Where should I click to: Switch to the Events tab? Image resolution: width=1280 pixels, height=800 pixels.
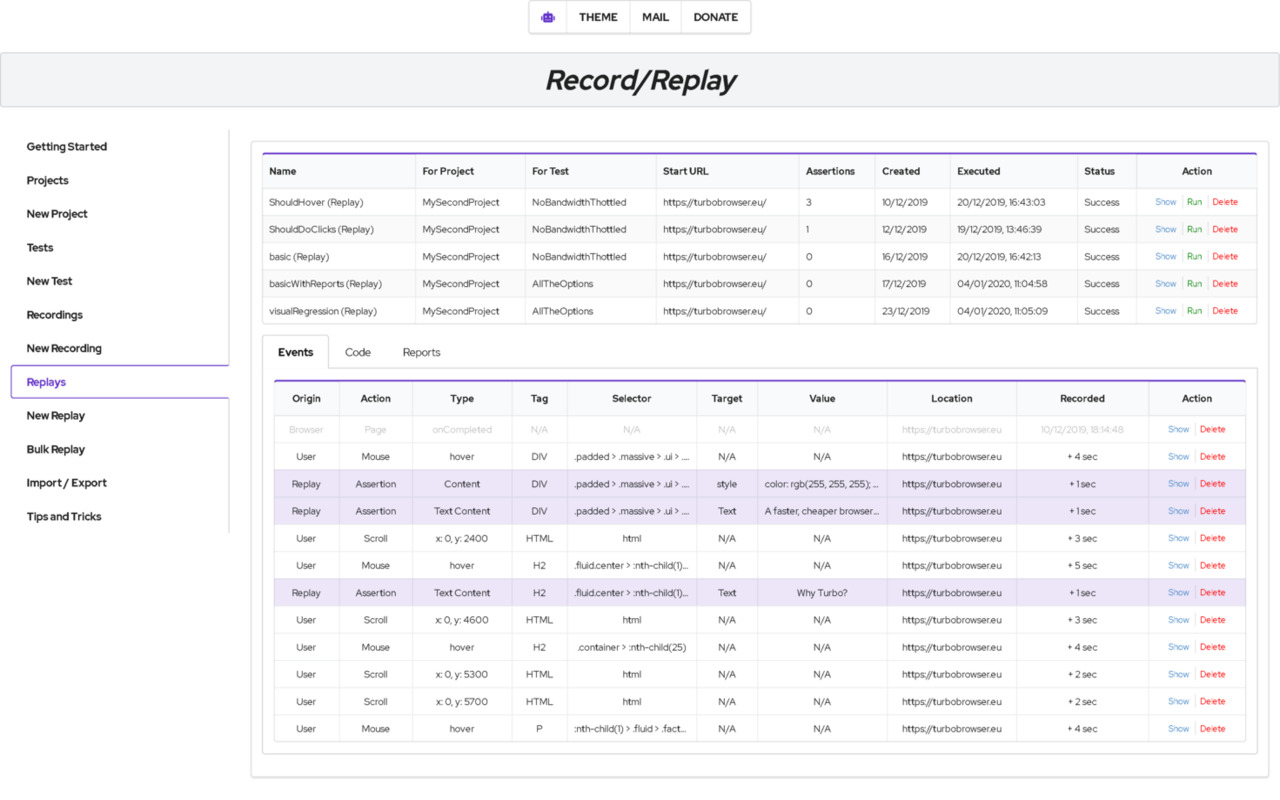point(296,352)
